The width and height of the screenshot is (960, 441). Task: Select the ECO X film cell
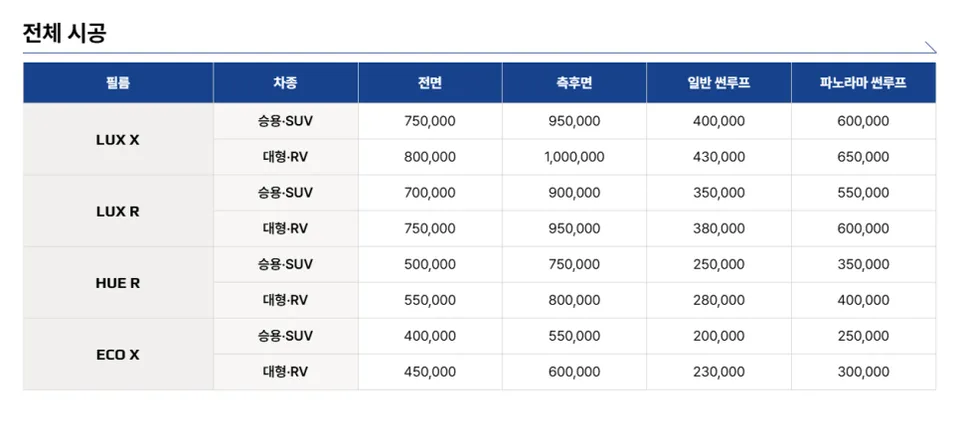pyautogui.click(x=118, y=354)
